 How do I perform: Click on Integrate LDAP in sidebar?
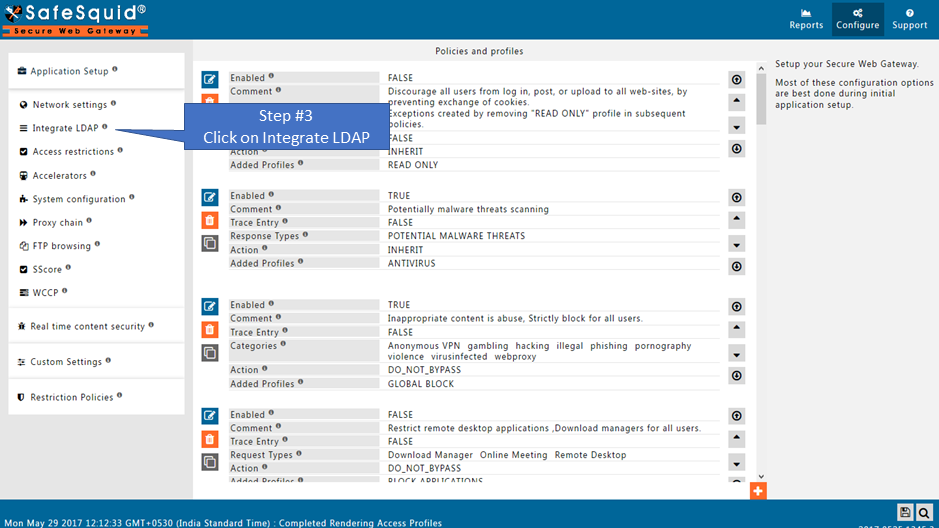[65, 128]
